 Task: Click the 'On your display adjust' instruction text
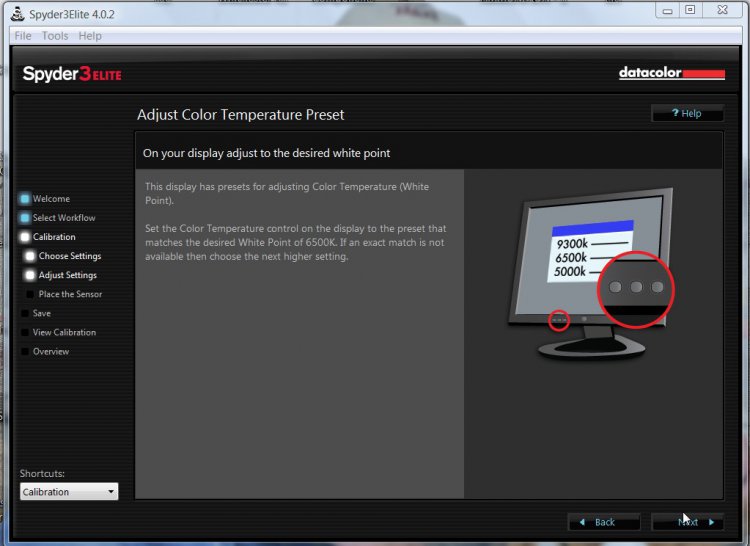[266, 153]
